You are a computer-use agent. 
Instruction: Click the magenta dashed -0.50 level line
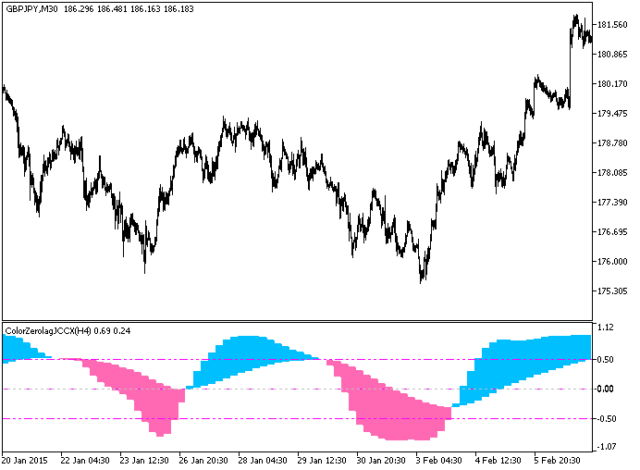pos(250,419)
